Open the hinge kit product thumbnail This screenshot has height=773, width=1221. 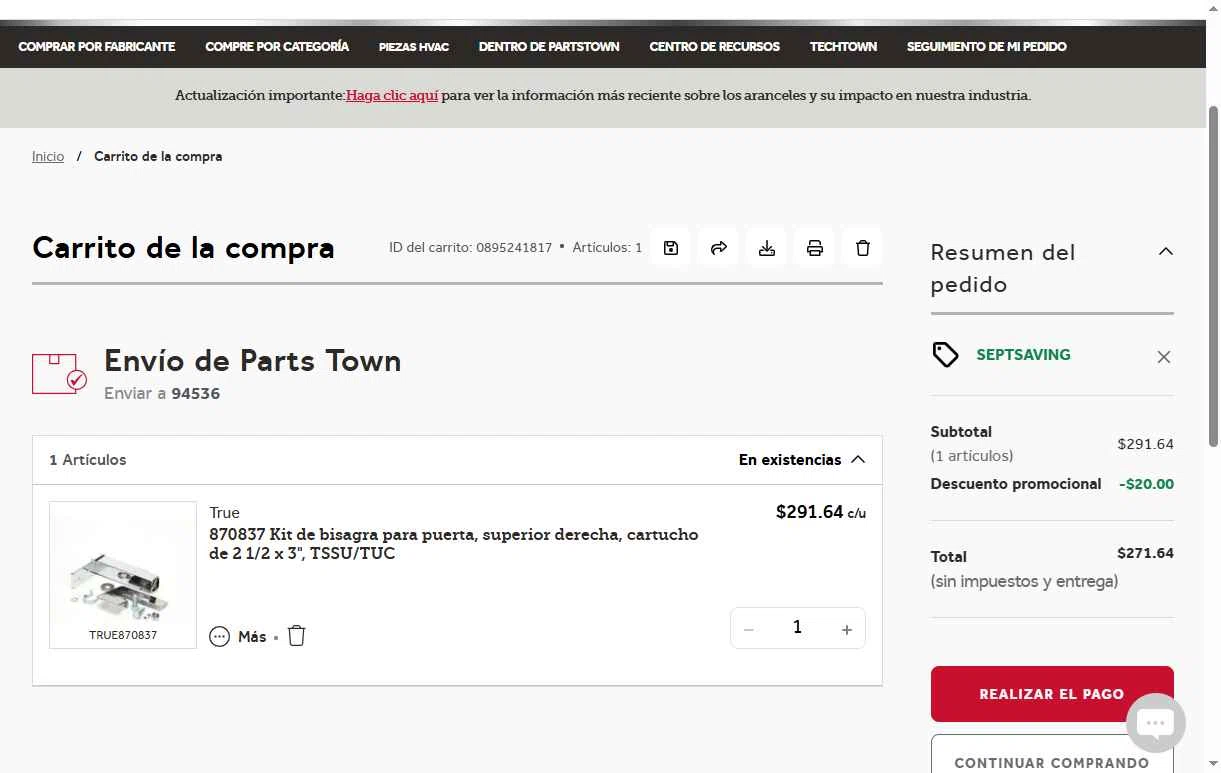pos(123,575)
